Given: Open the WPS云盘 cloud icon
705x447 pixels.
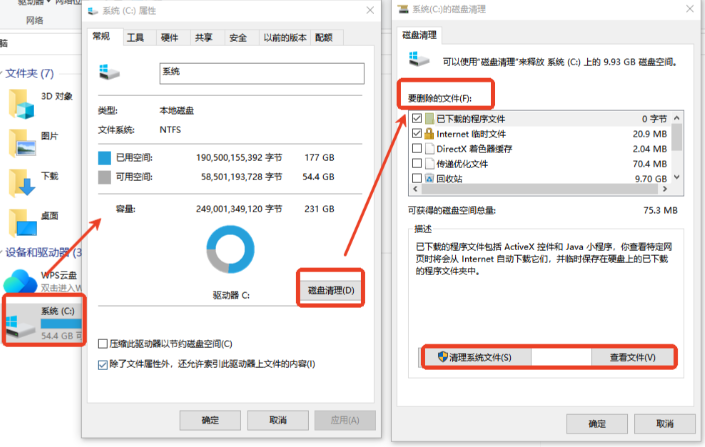Looking at the screenshot, I should [20, 281].
